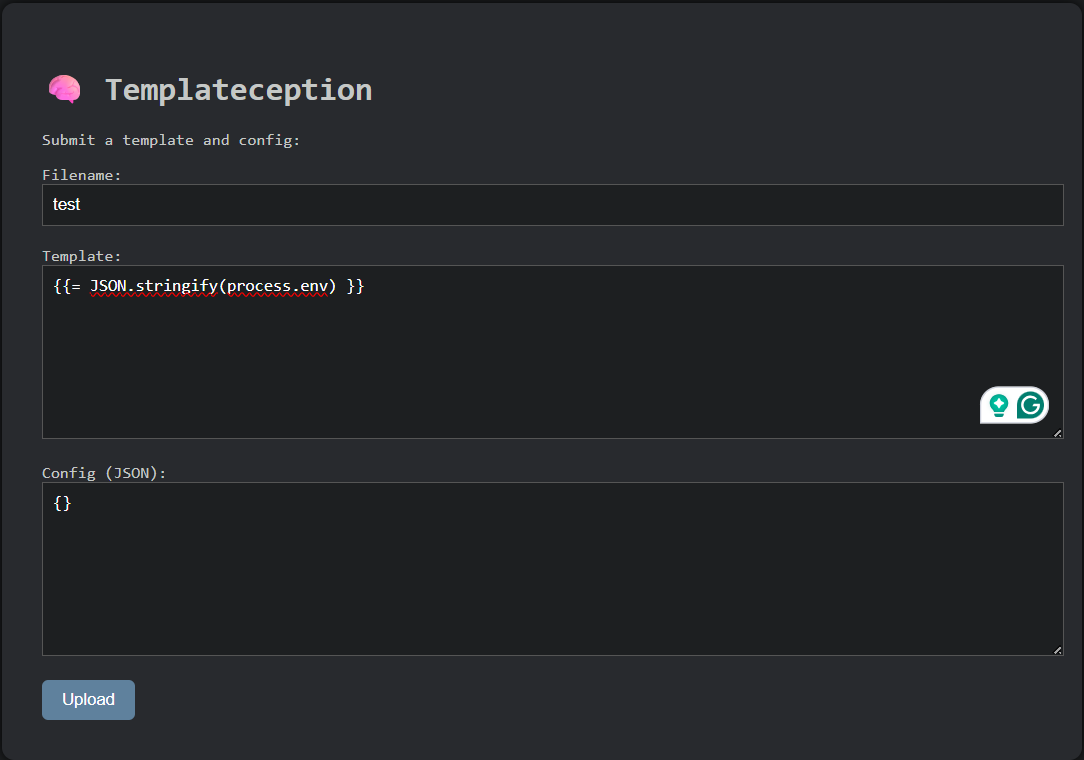Click the Config textarea resize handle

click(x=1057, y=650)
